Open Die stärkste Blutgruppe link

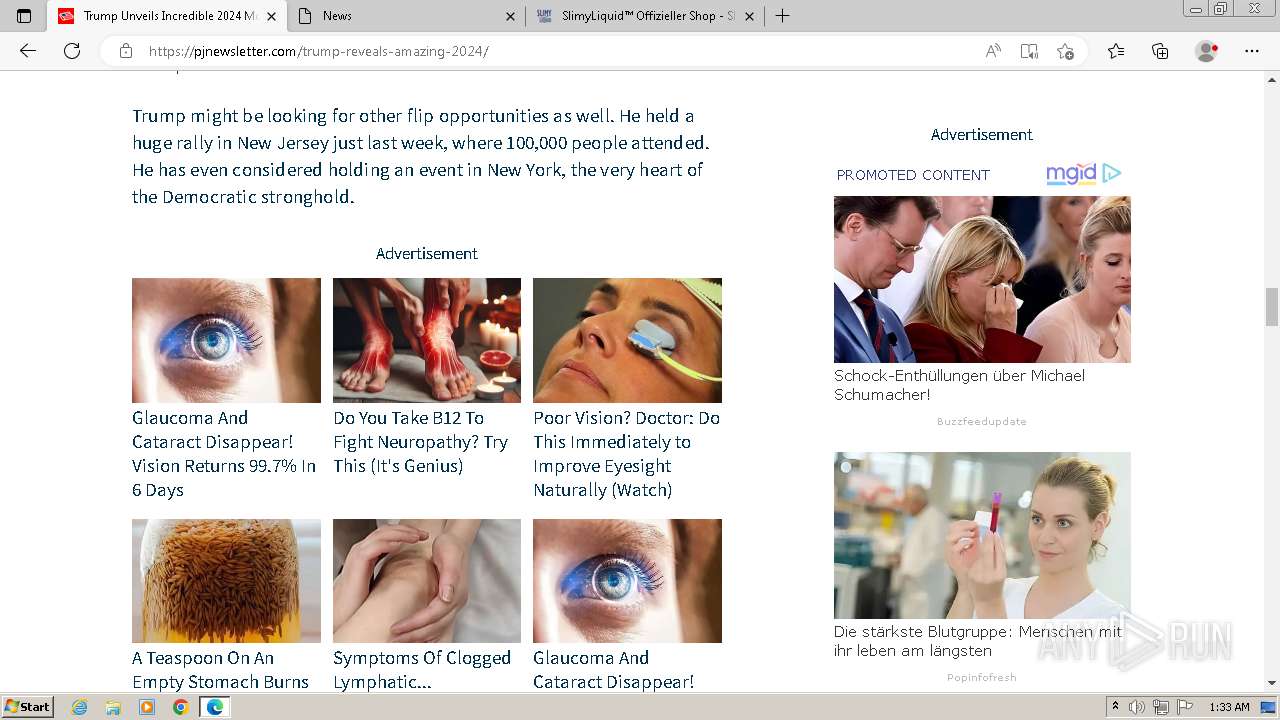click(x=978, y=641)
